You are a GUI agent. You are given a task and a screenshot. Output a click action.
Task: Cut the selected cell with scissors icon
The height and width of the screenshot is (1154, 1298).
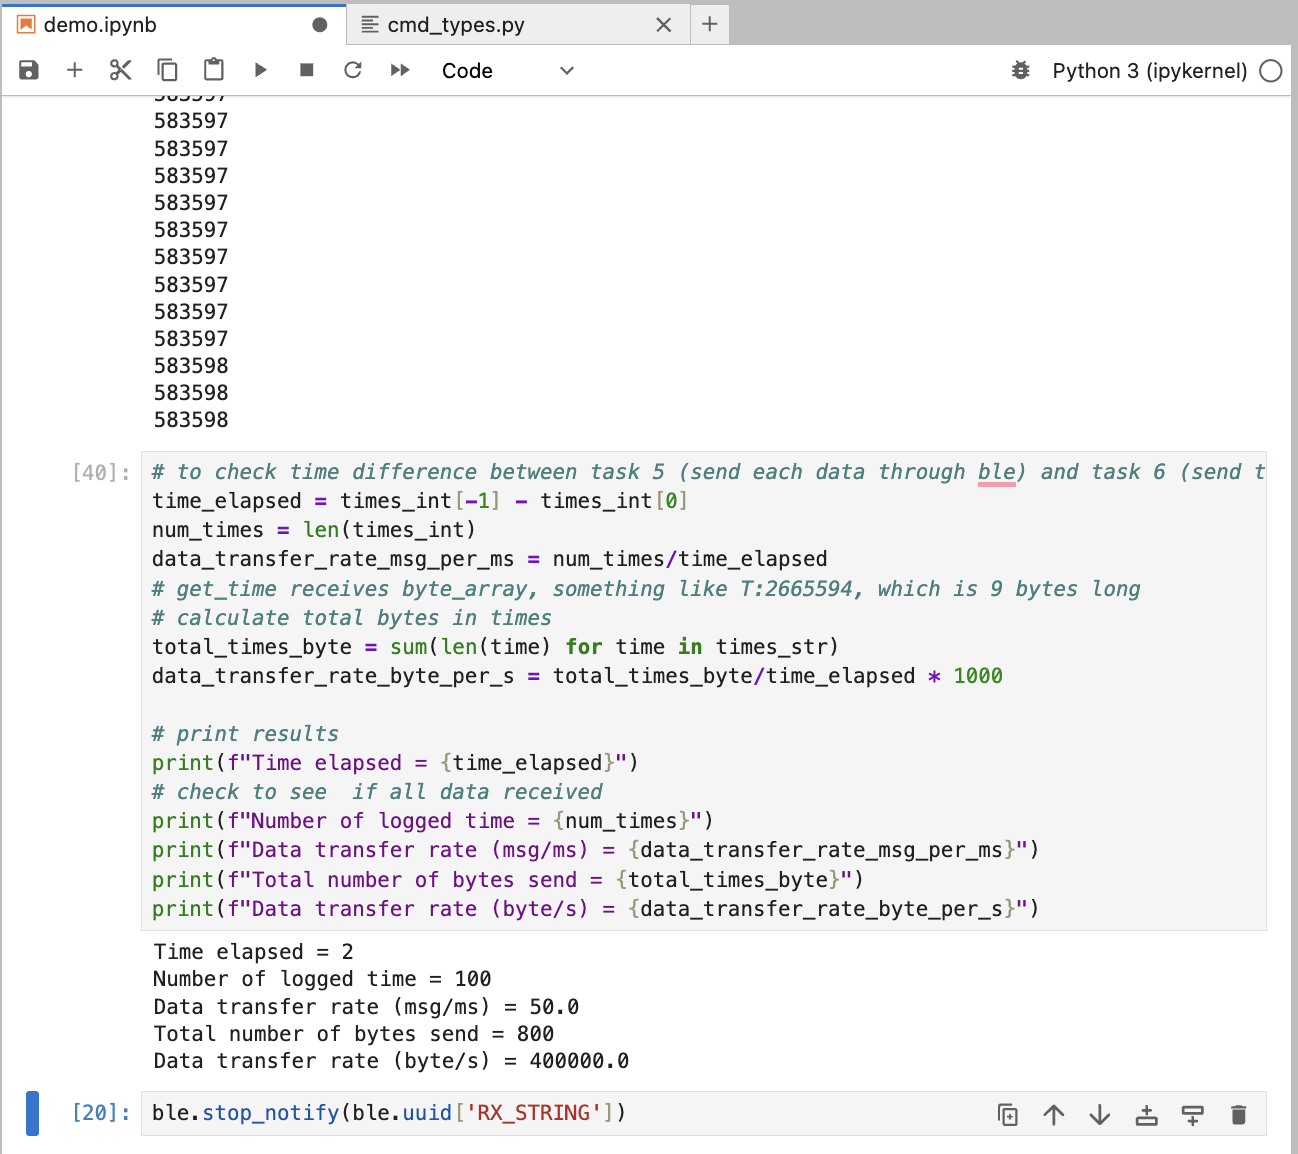tap(121, 70)
